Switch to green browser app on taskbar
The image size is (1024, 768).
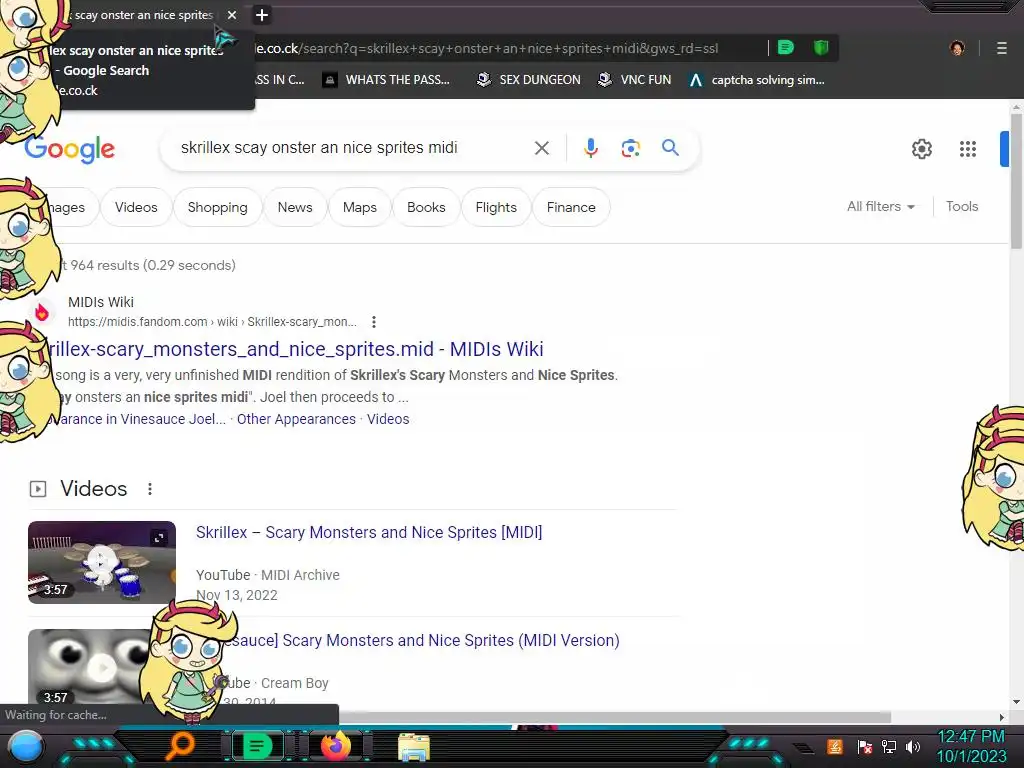(257, 746)
